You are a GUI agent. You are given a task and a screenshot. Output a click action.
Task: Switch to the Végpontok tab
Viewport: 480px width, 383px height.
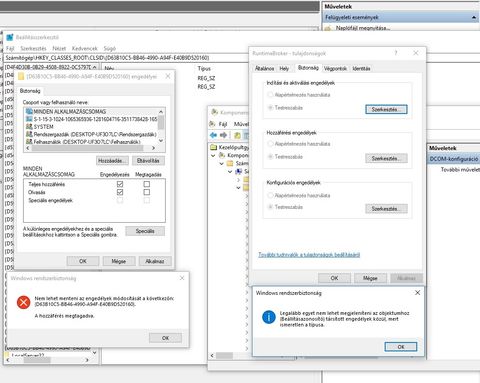pyautogui.click(x=335, y=68)
